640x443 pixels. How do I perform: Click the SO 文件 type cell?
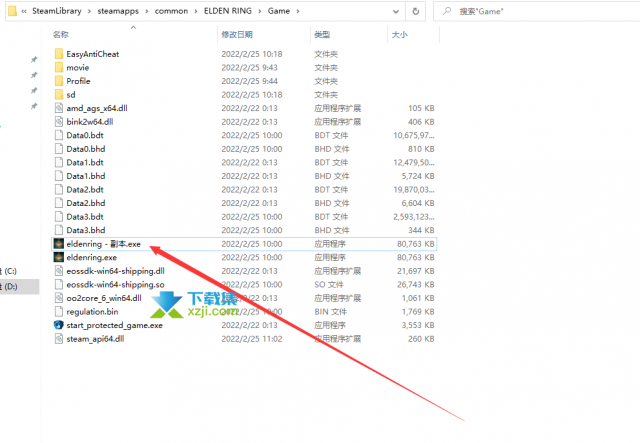(329, 284)
